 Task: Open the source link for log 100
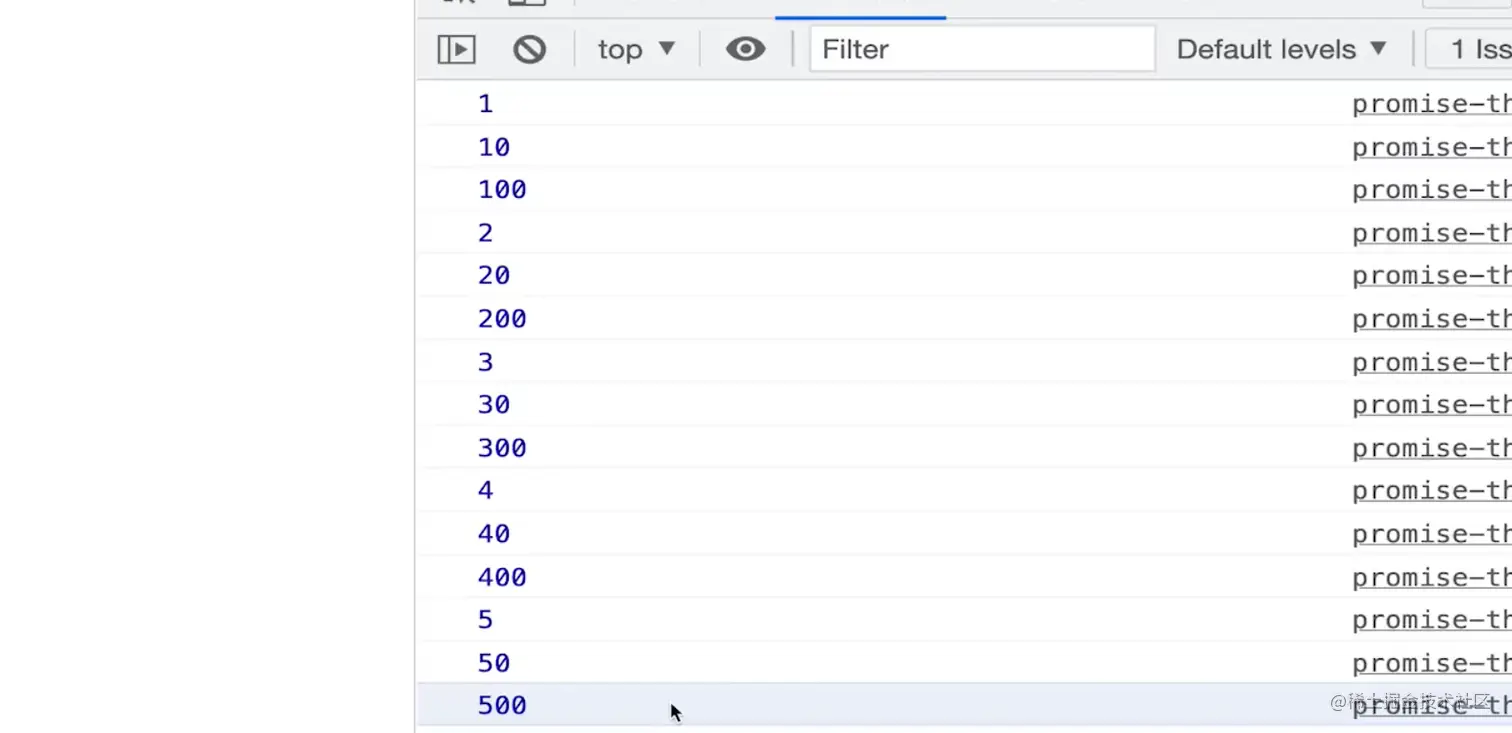click(x=1432, y=190)
